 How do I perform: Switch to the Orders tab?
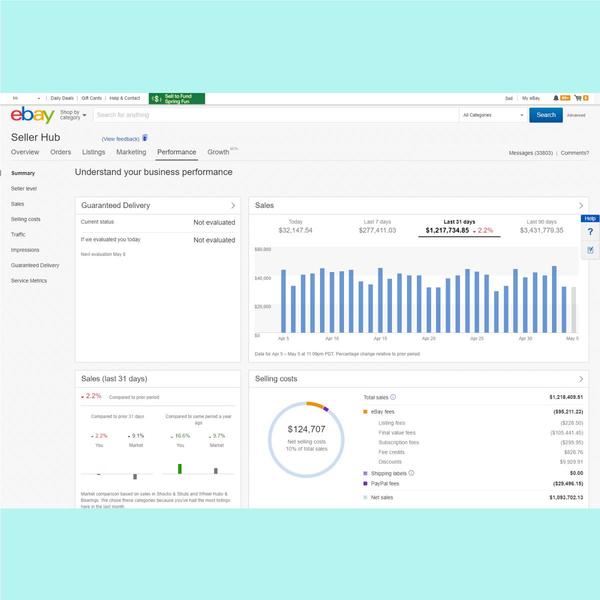tap(60, 152)
